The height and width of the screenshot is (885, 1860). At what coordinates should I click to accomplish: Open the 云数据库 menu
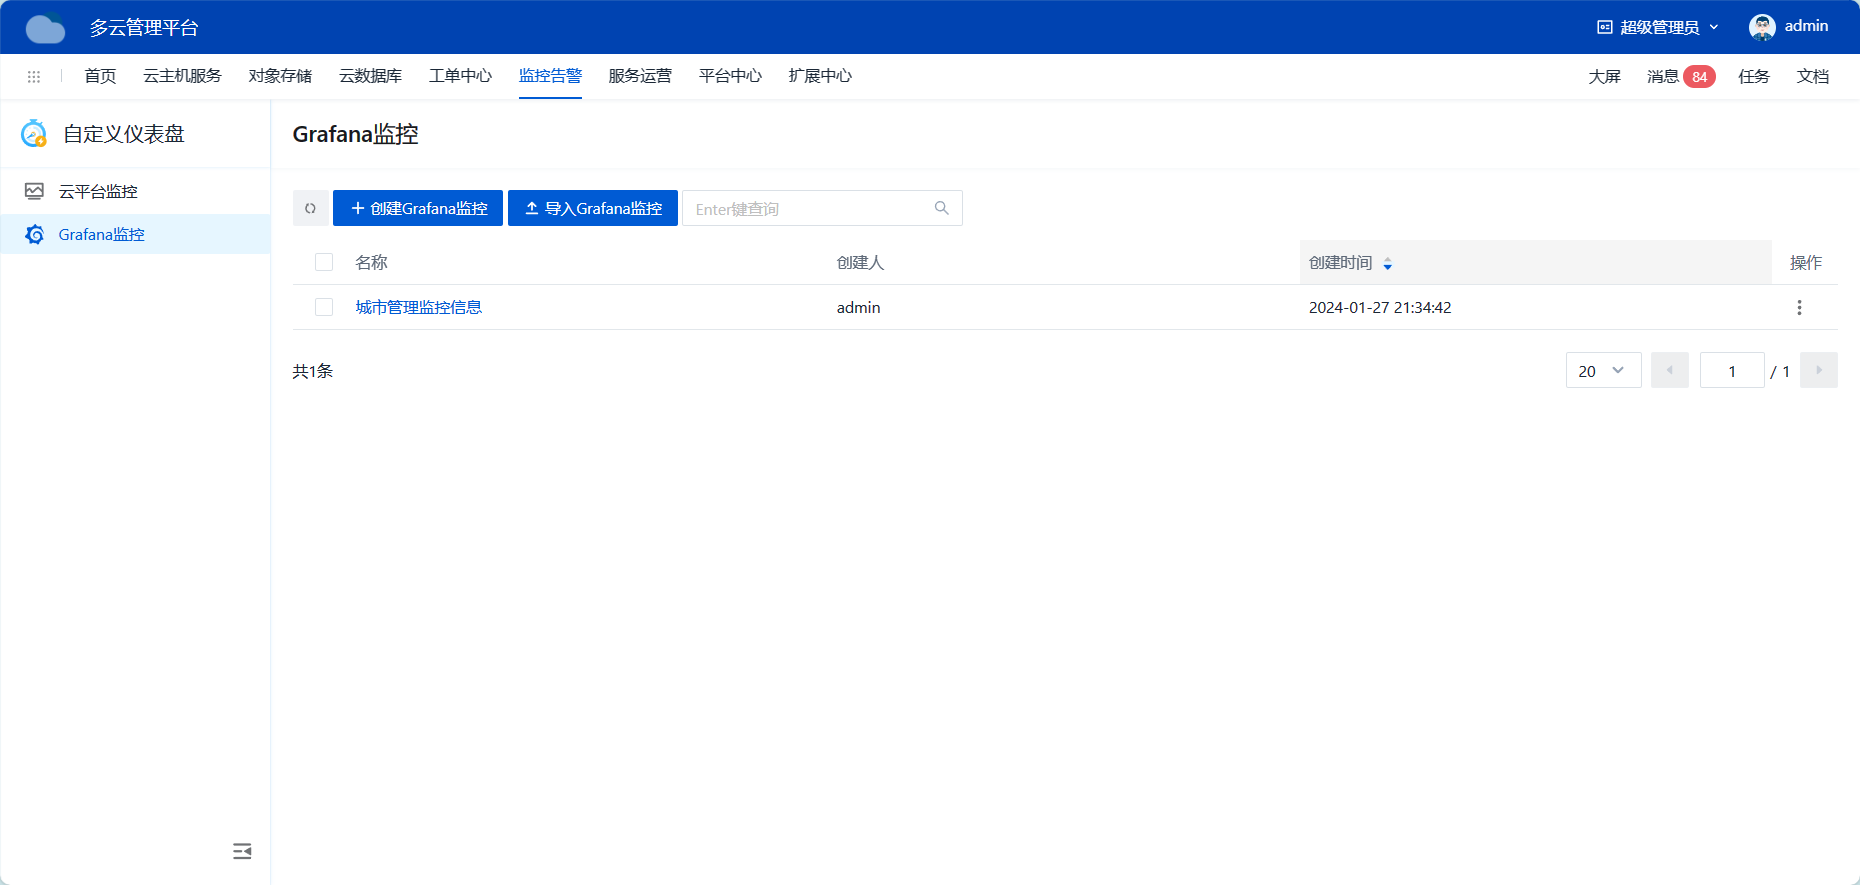pyautogui.click(x=370, y=76)
